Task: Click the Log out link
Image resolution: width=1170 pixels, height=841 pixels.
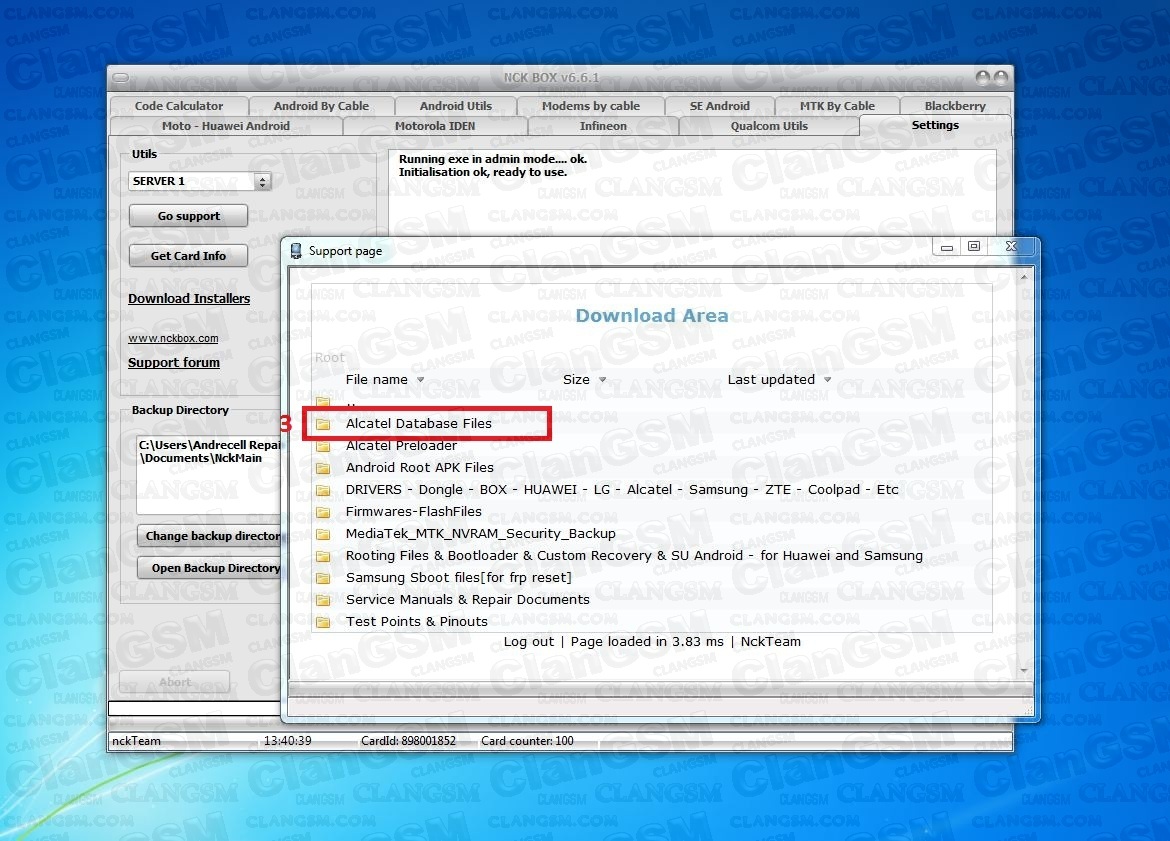Action: (529, 642)
